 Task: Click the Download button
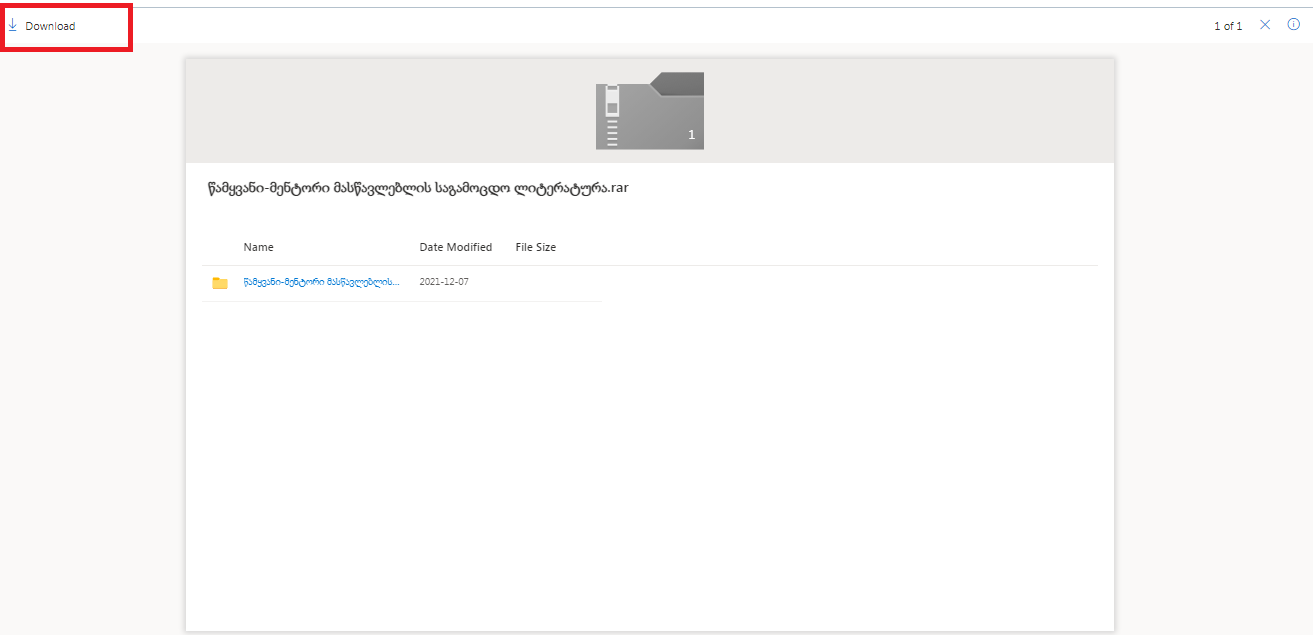coord(42,26)
